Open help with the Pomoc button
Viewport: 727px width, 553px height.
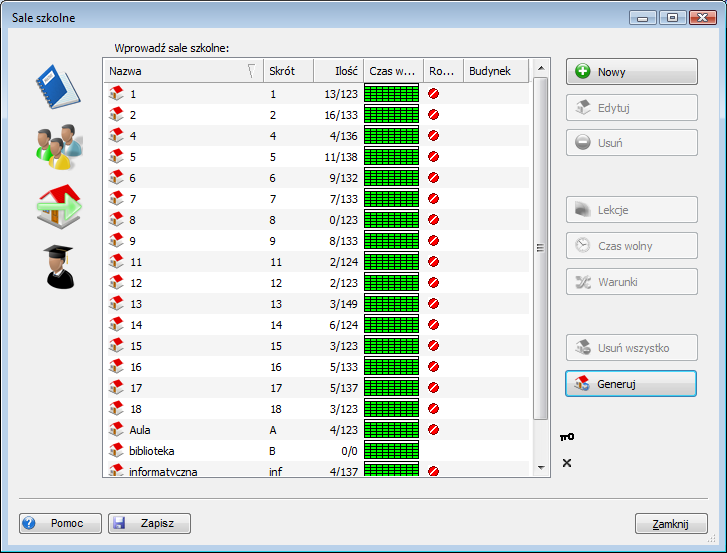click(x=60, y=523)
